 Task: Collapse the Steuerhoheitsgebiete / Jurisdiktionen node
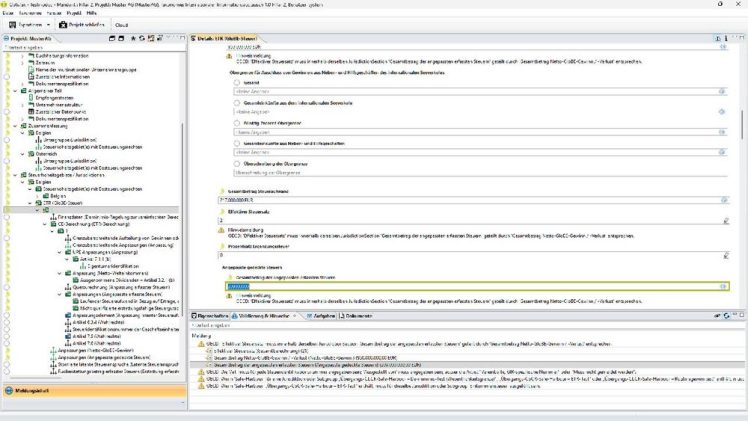[15, 175]
